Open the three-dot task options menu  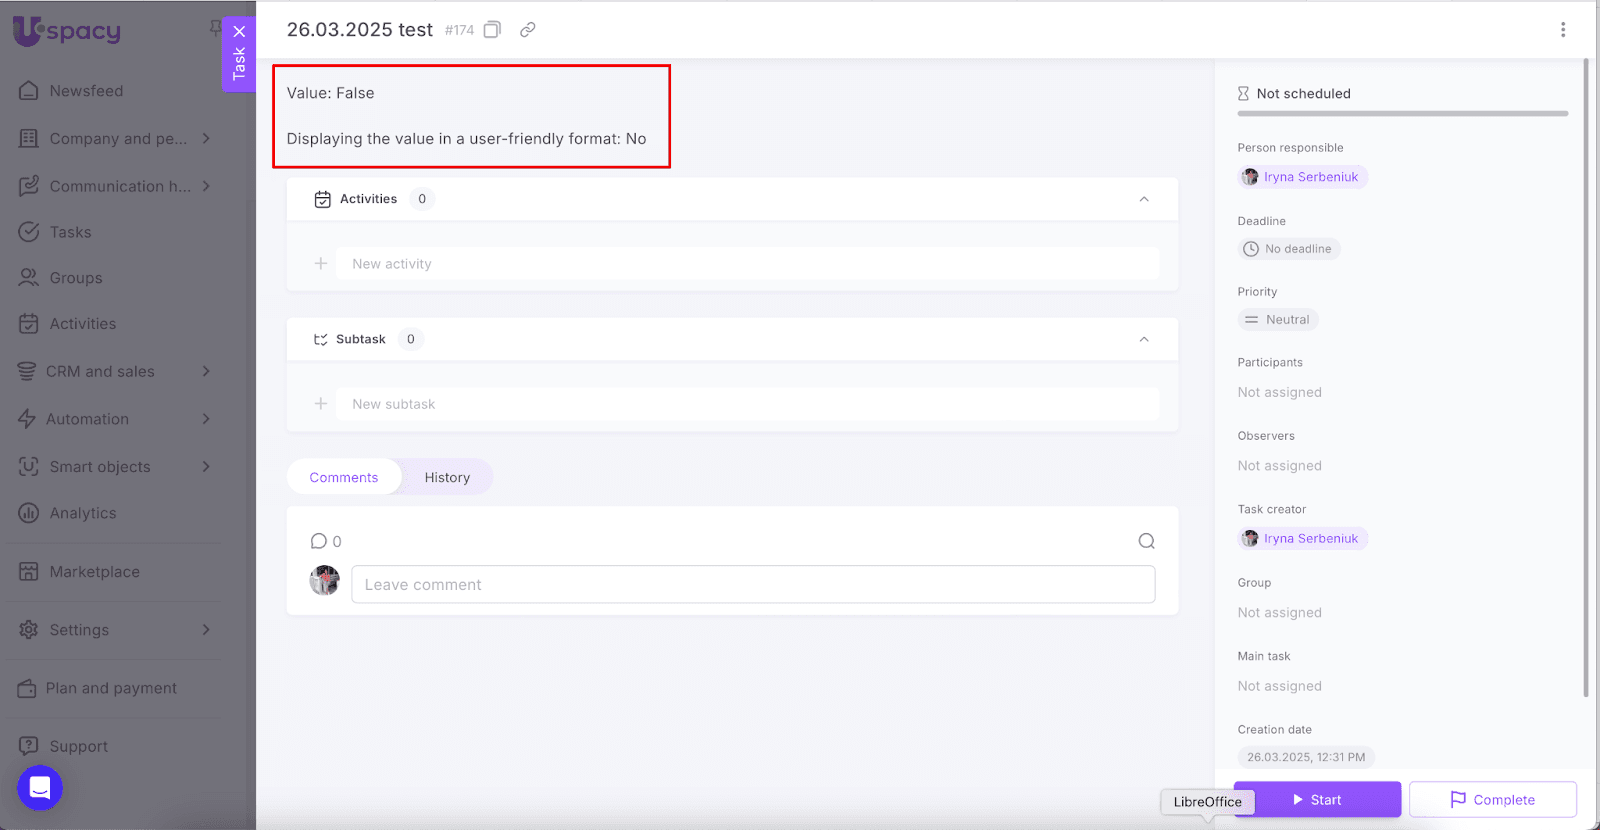pos(1563,30)
